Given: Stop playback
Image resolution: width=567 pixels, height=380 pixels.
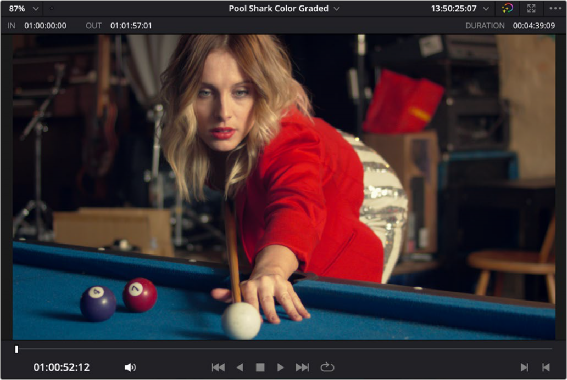Looking at the screenshot, I should click(x=260, y=367).
